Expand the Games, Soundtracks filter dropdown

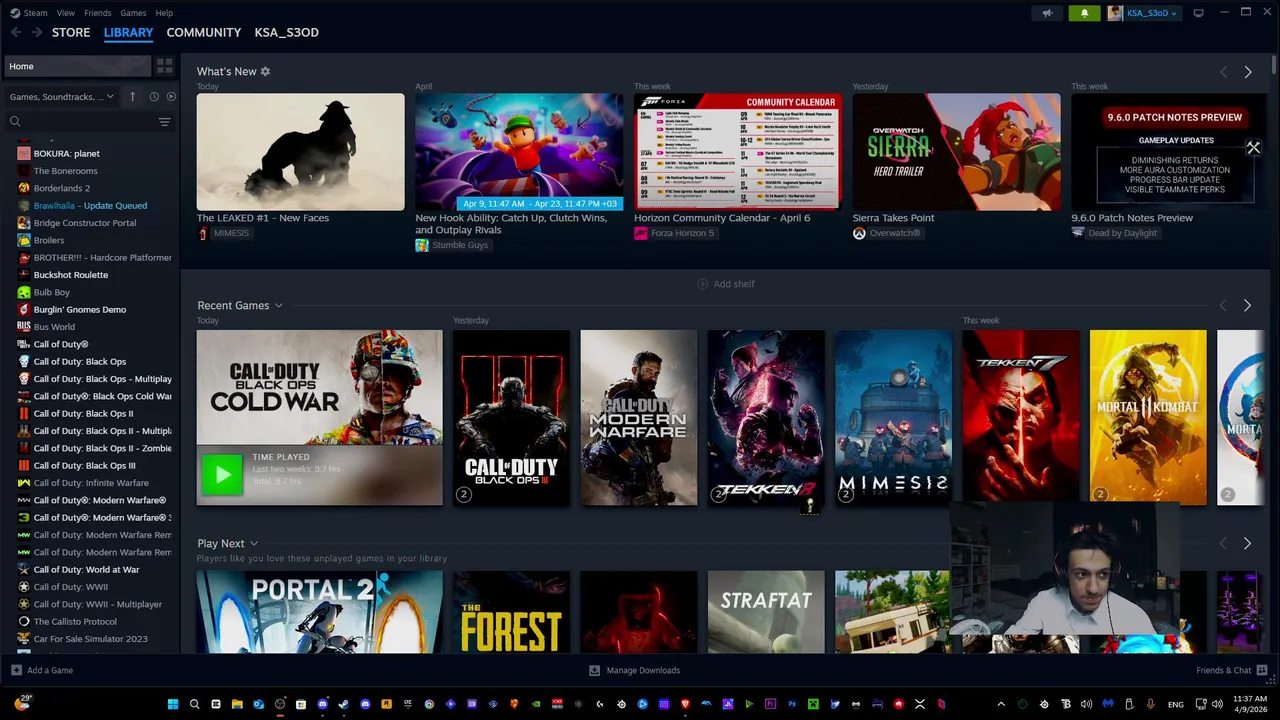[62, 97]
